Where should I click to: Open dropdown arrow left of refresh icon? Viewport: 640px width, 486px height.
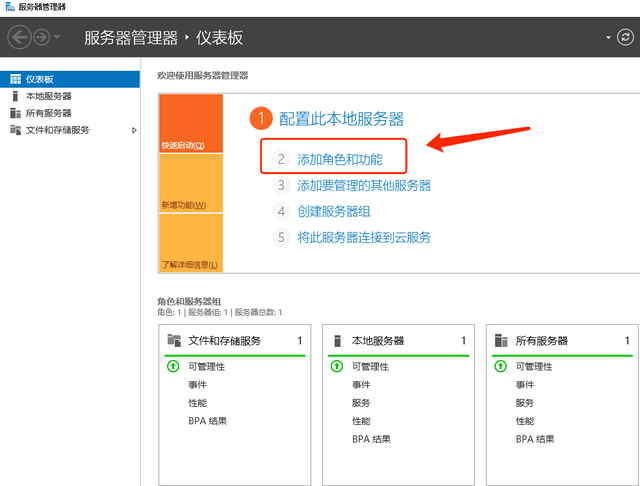coord(608,38)
